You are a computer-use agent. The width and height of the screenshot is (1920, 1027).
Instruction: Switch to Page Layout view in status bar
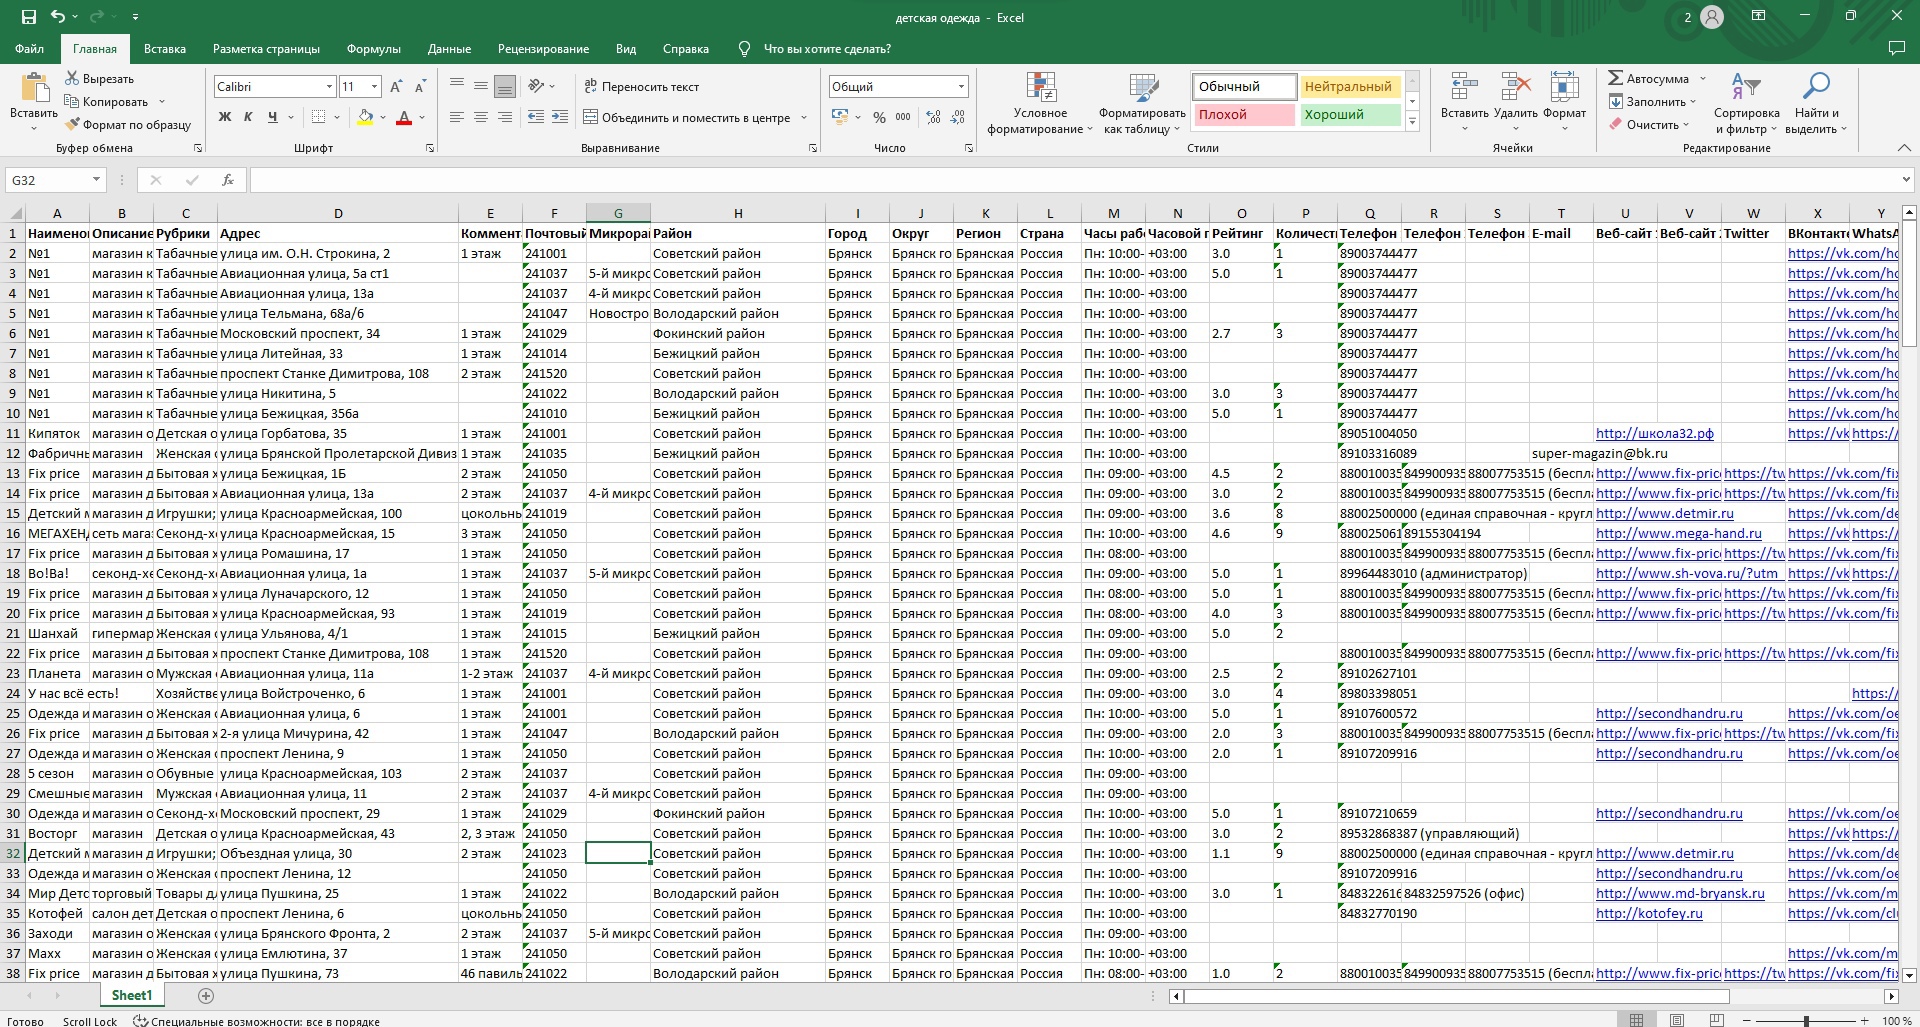coord(1677,1021)
